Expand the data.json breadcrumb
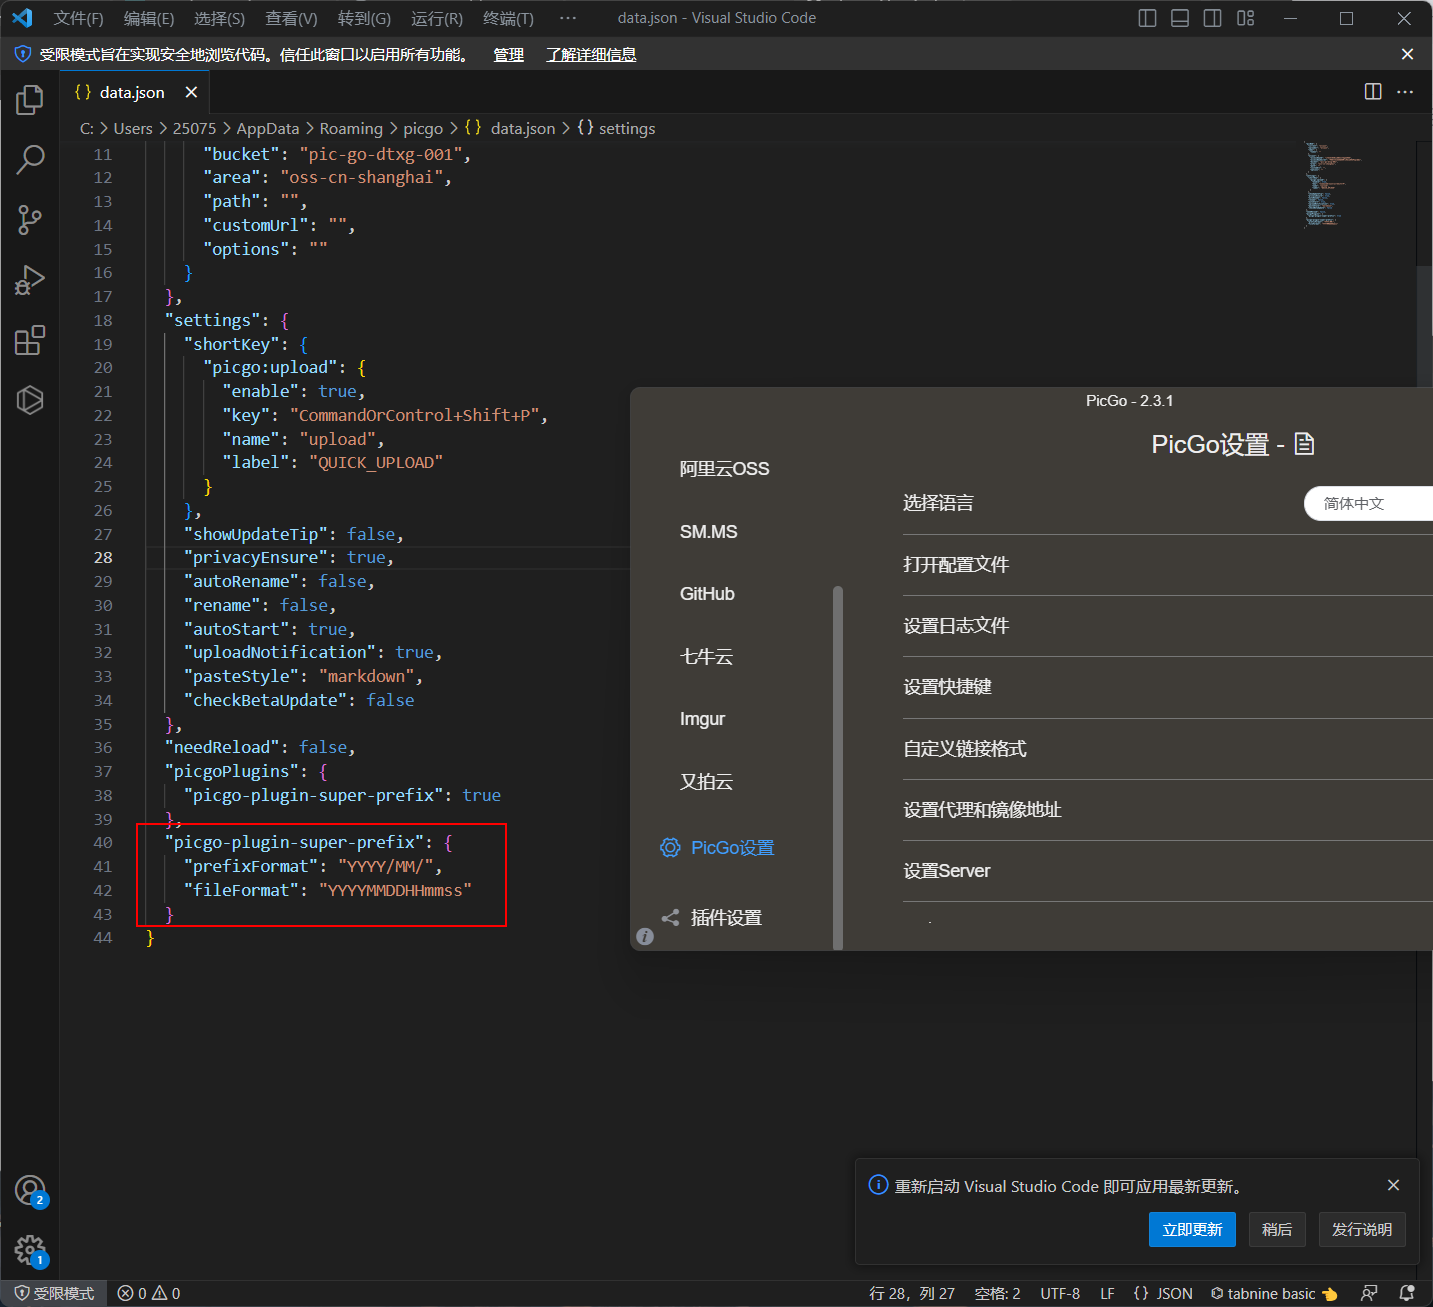 tap(510, 129)
